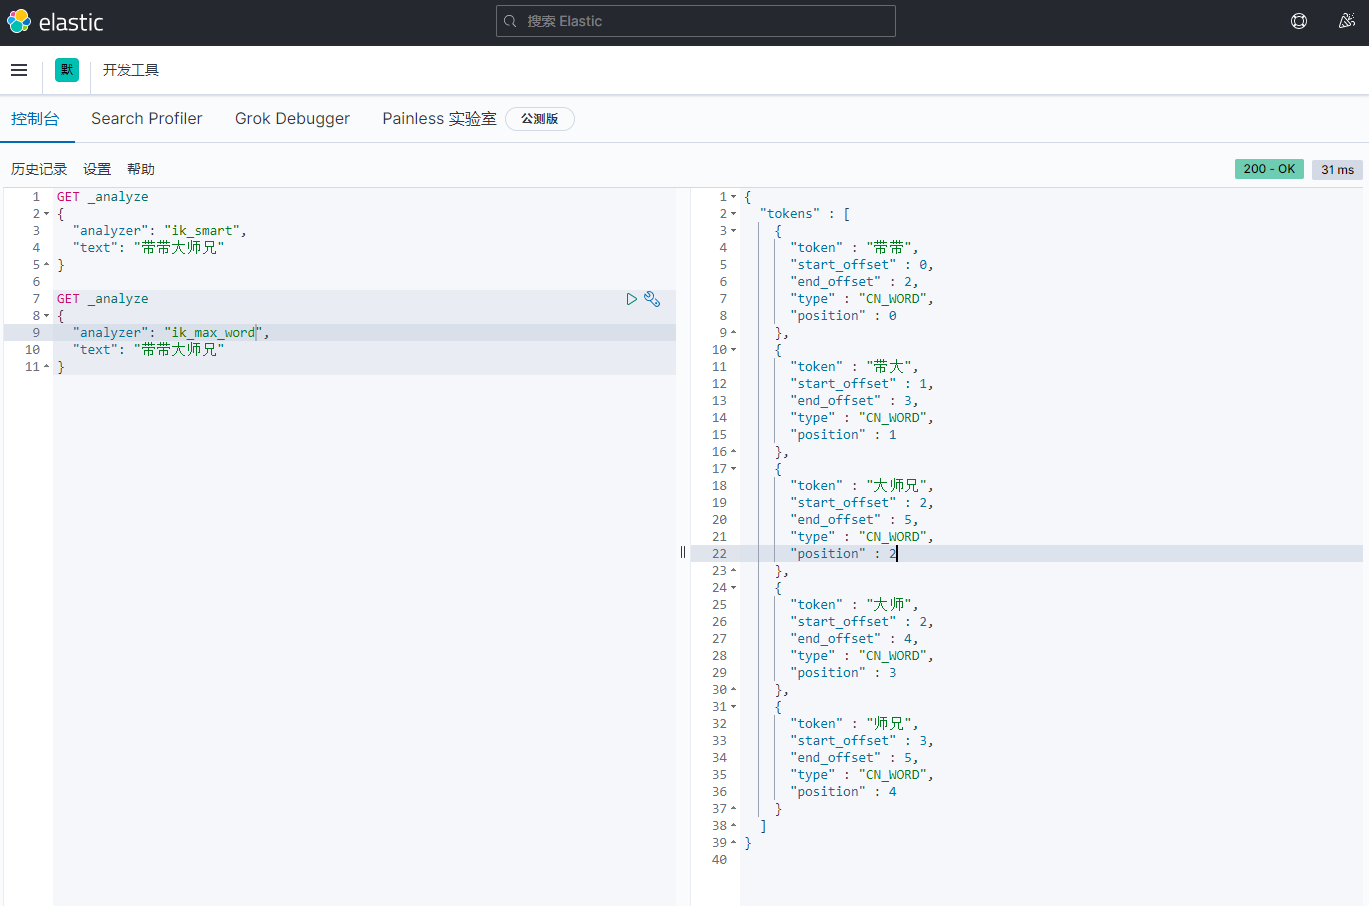Collapse the root object at response line 1
The width and height of the screenshot is (1369, 906).
(x=733, y=197)
